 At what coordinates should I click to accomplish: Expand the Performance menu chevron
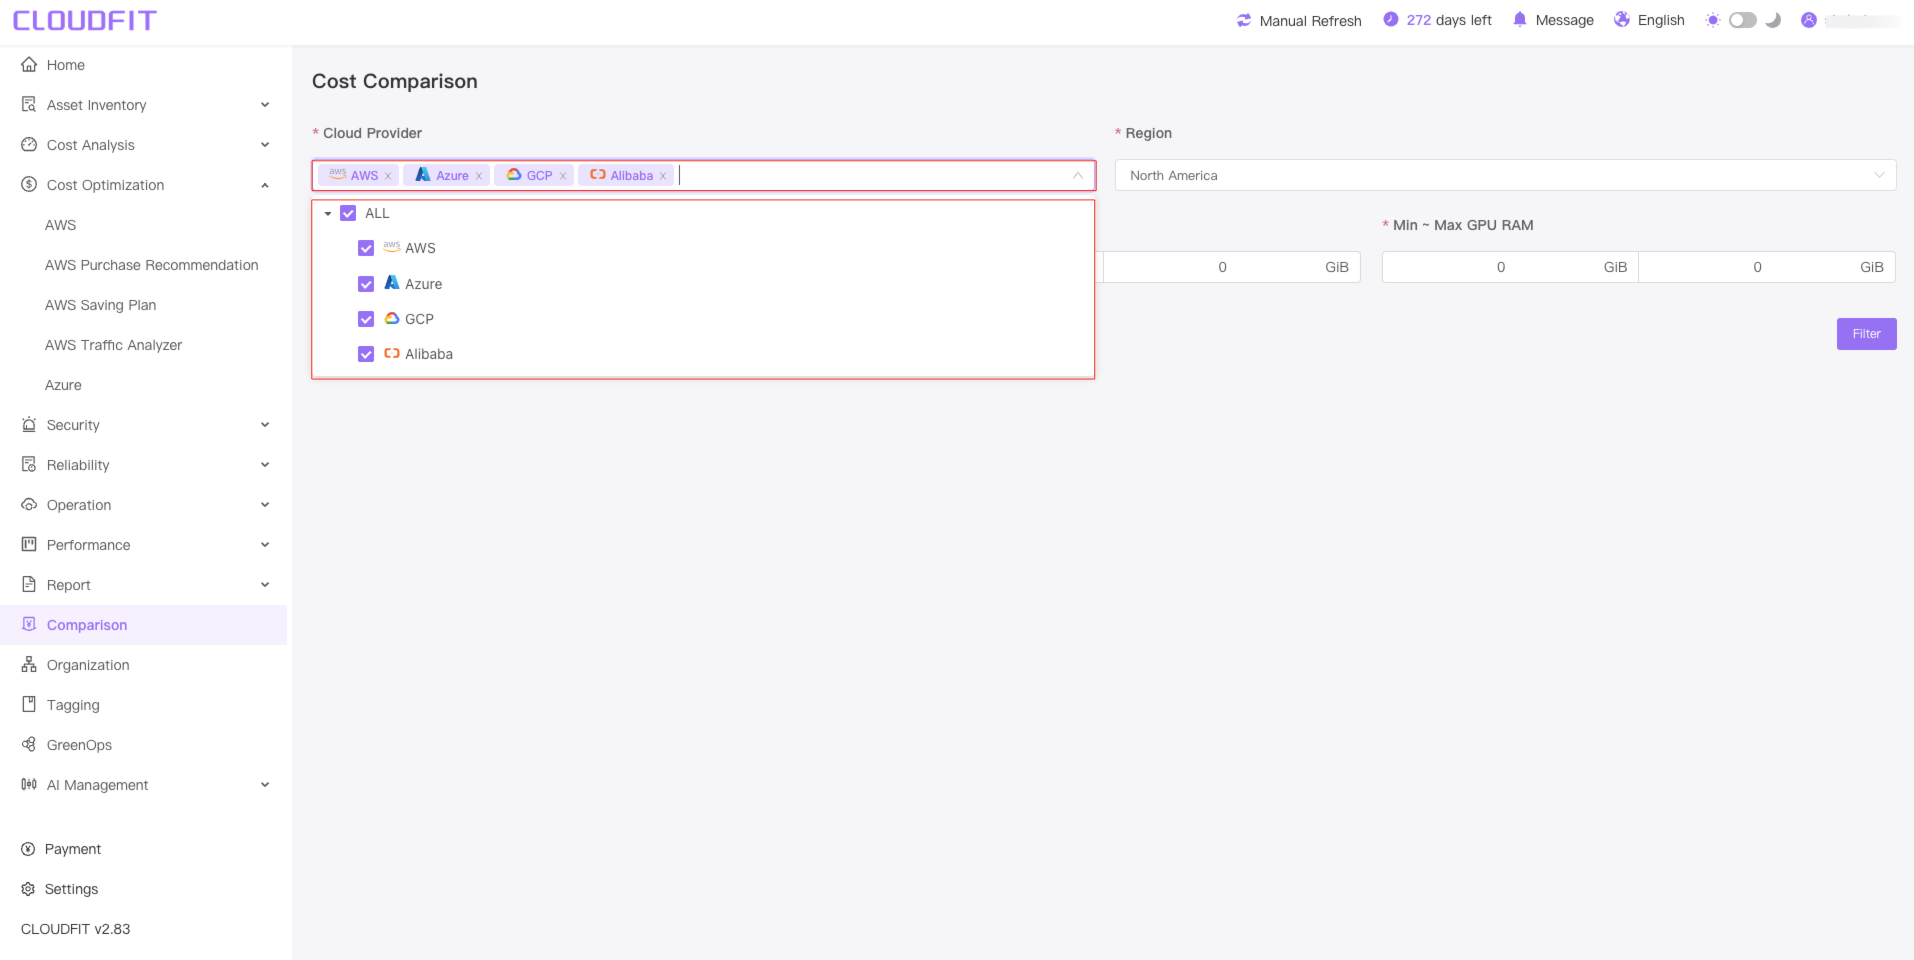(265, 545)
